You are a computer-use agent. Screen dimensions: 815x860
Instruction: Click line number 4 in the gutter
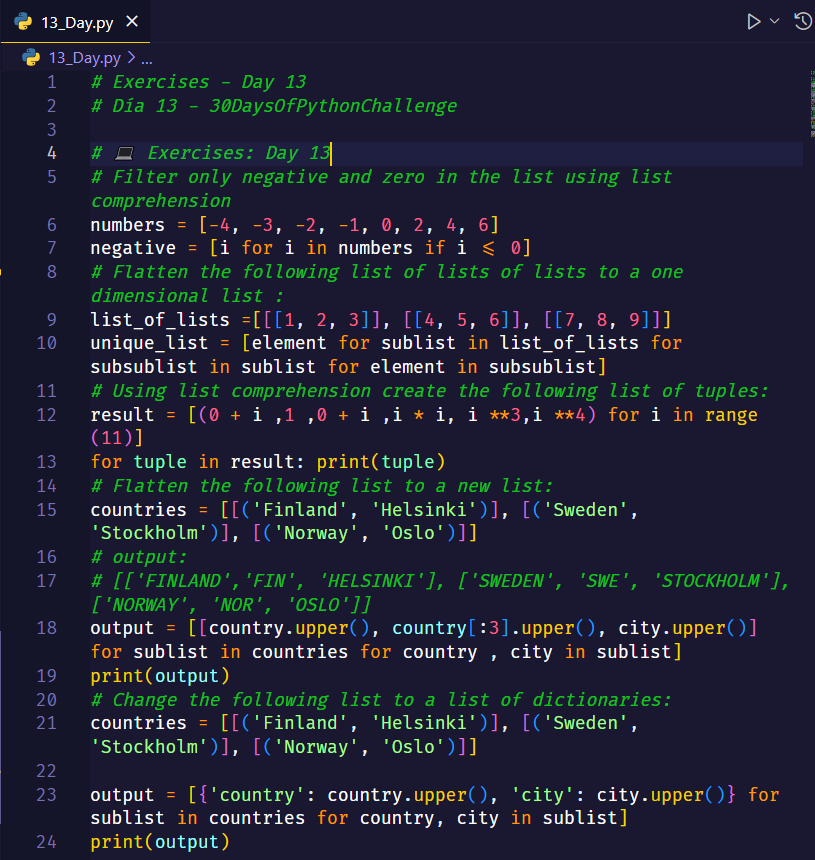(52, 153)
